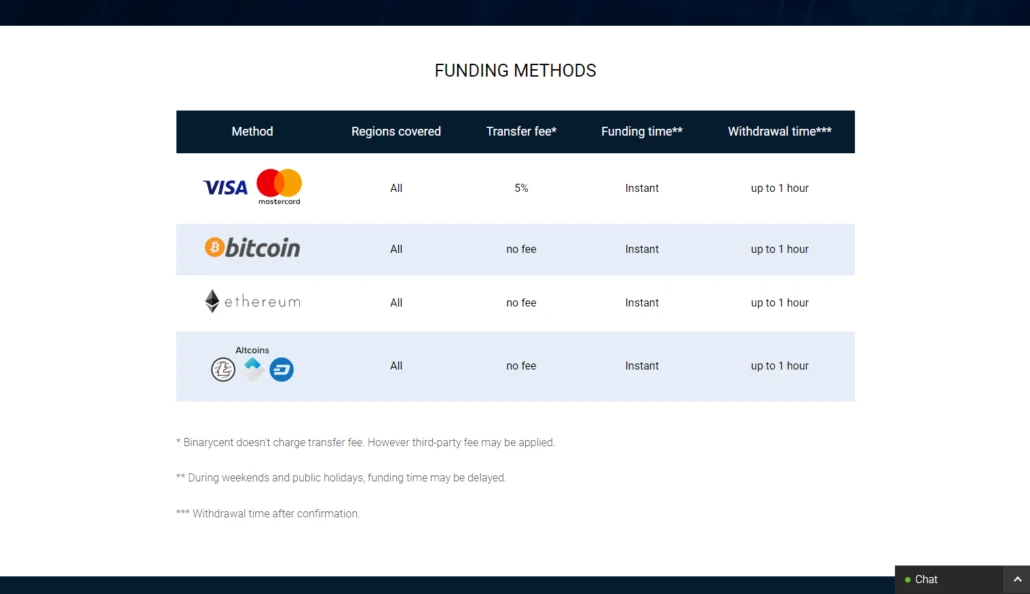Click the Withdrawal time after confirmation footnote

268,513
